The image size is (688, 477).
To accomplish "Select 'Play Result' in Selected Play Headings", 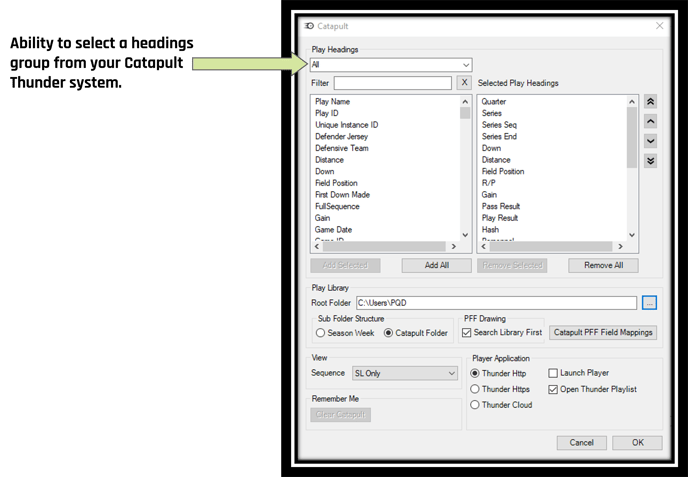I will pyautogui.click(x=500, y=218).
